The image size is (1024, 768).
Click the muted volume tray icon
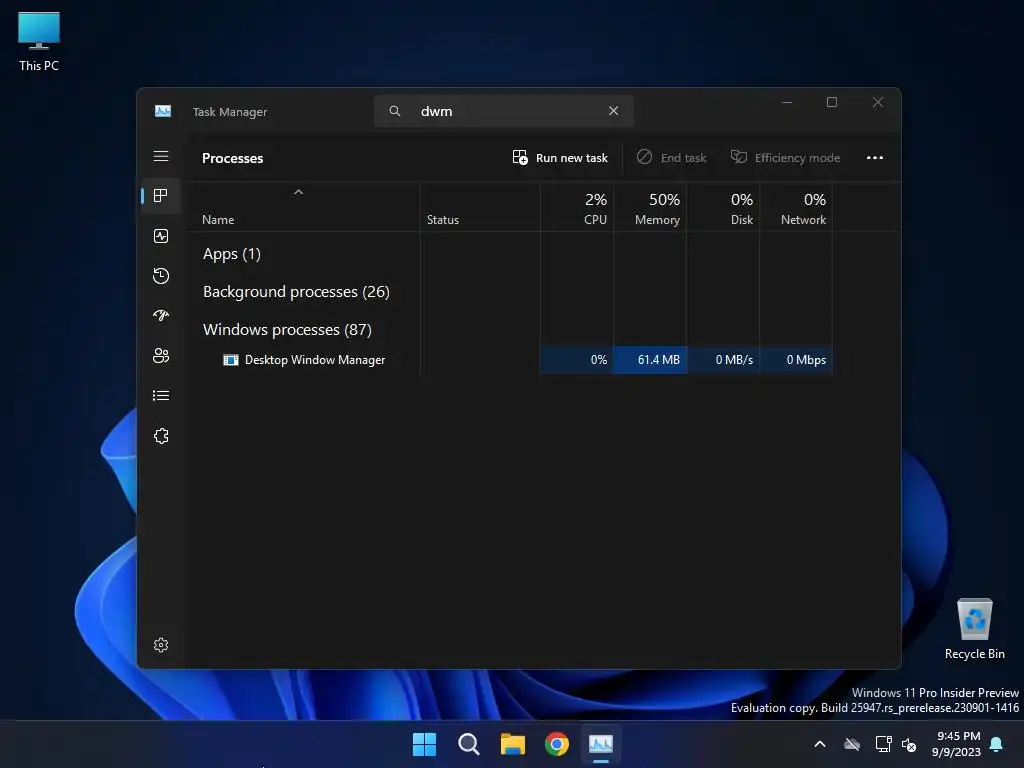tap(909, 744)
